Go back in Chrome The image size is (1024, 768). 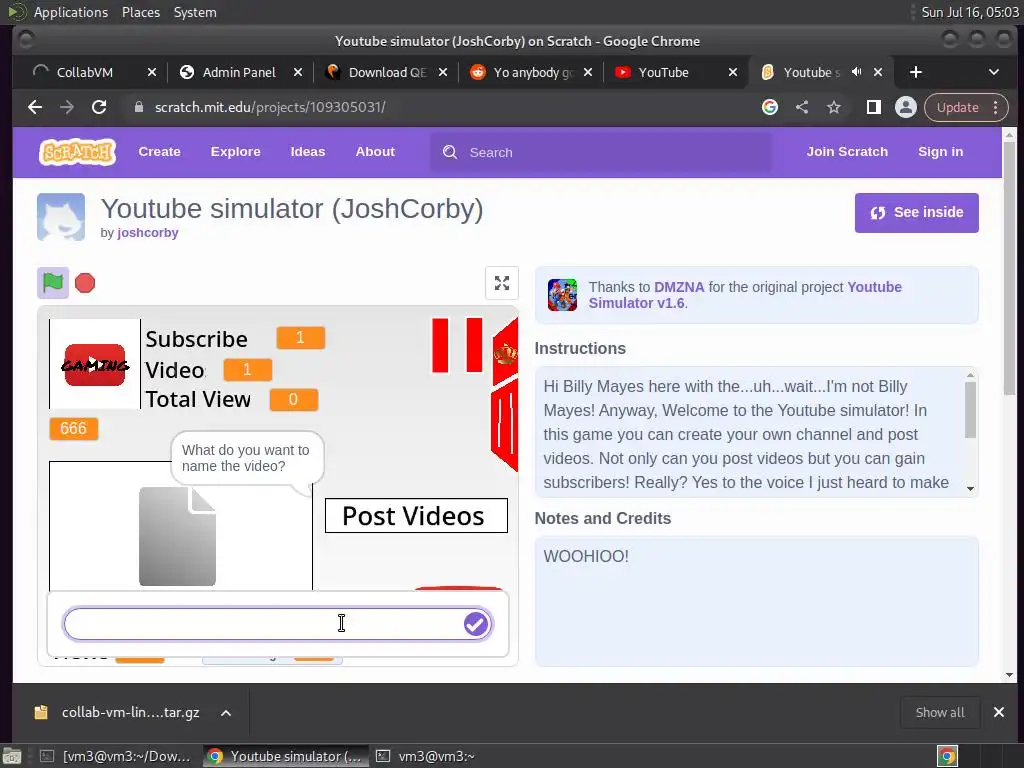click(x=35, y=107)
